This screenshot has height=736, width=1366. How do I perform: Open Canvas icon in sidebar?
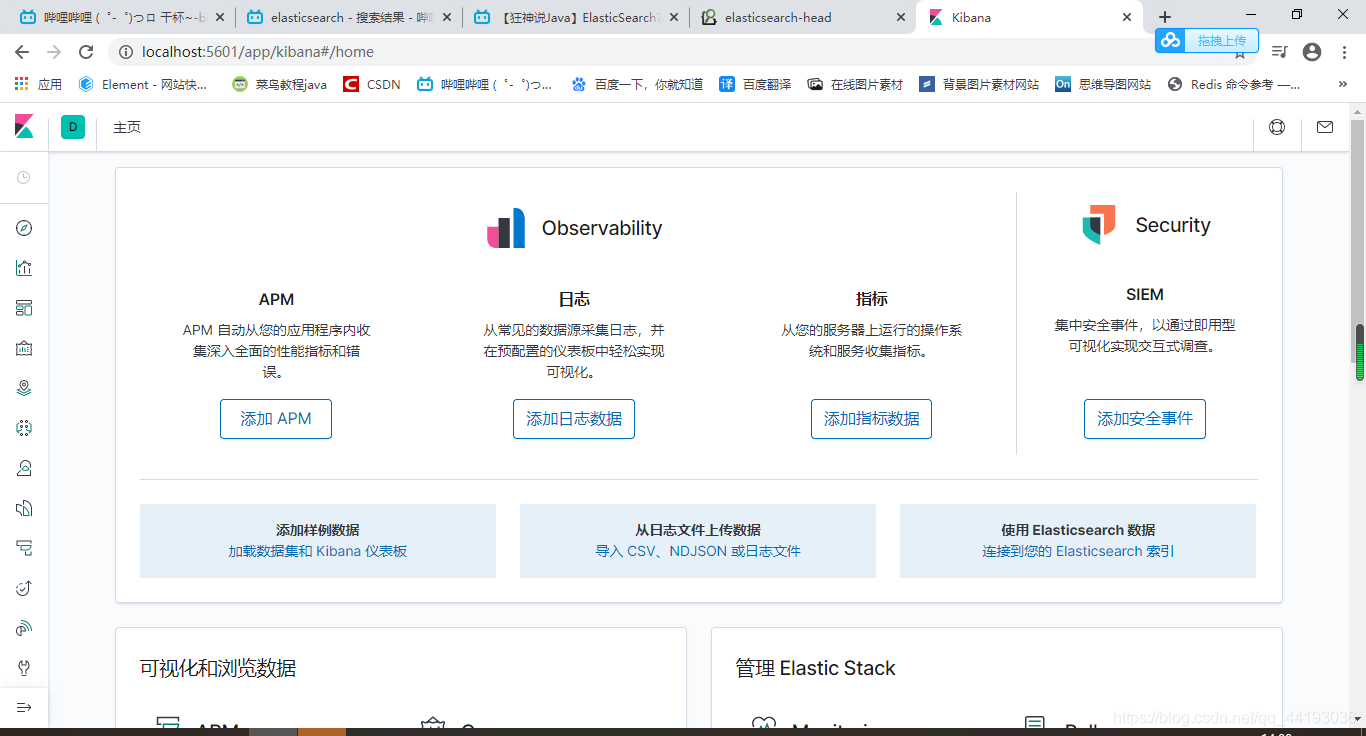(24, 348)
